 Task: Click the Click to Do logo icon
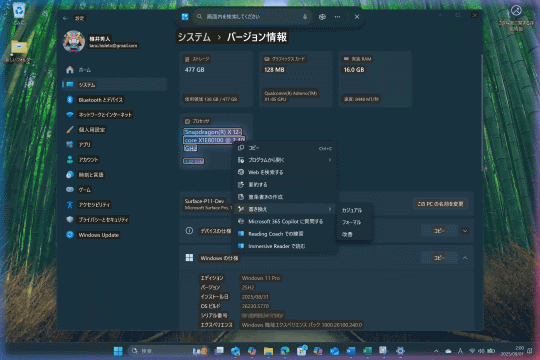[185, 17]
